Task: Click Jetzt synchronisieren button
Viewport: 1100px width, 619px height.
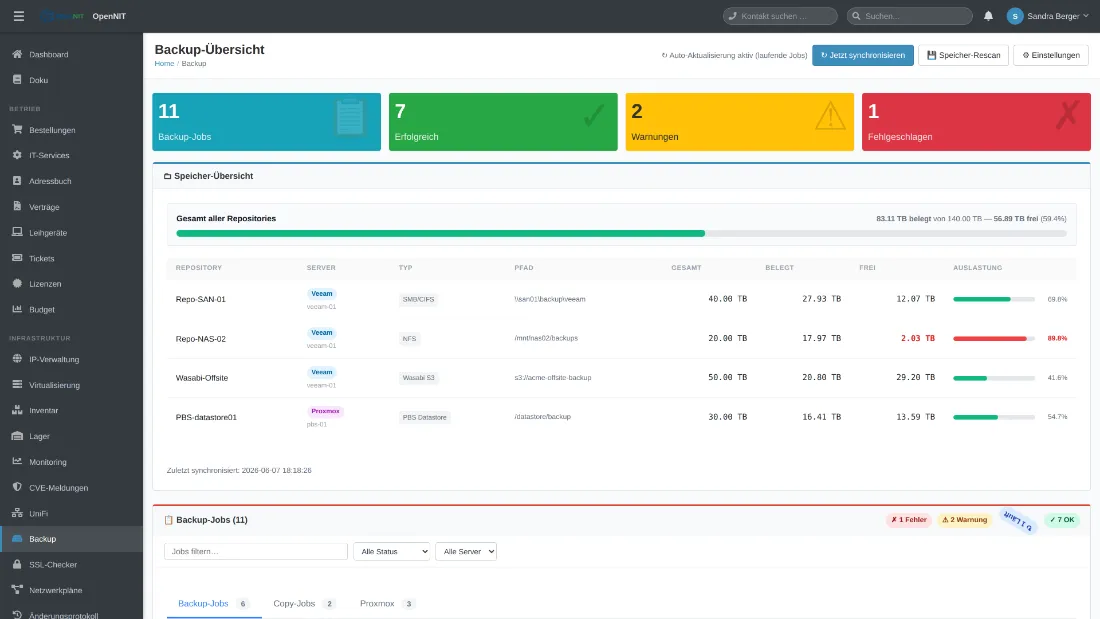Action: coord(863,55)
